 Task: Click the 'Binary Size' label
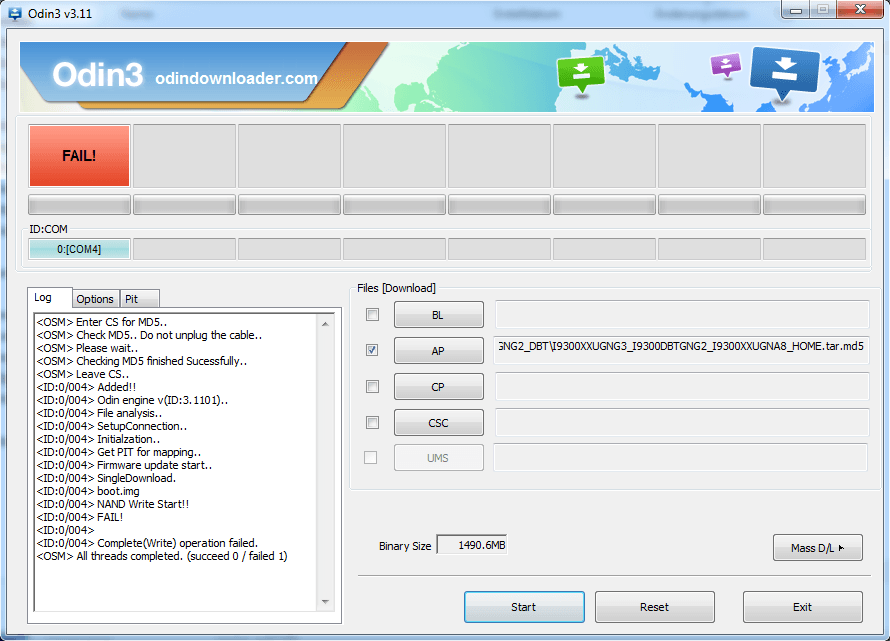[x=405, y=546]
